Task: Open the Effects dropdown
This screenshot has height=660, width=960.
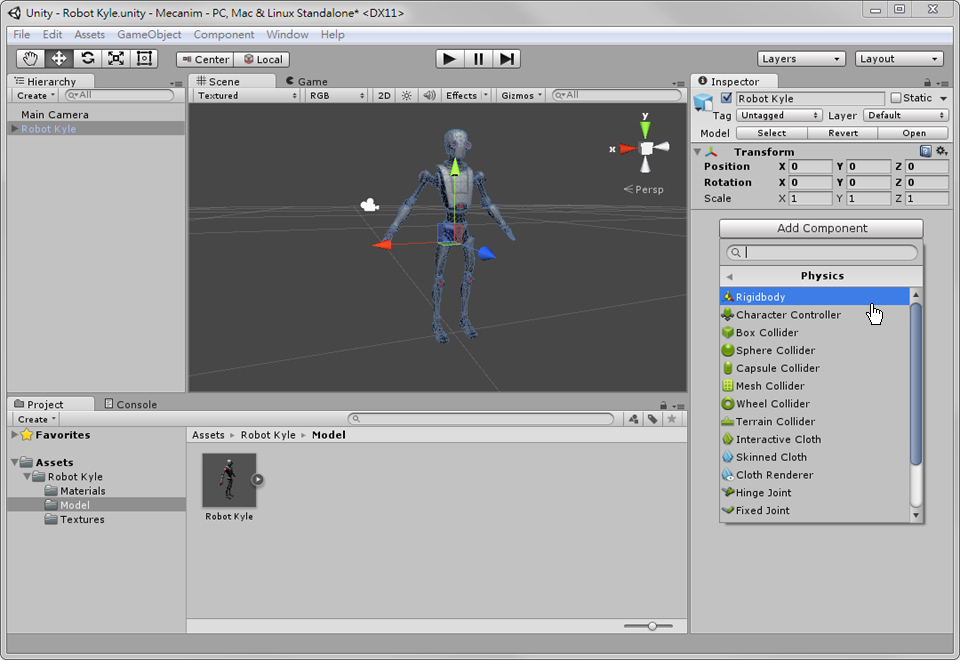Action: tap(467, 96)
